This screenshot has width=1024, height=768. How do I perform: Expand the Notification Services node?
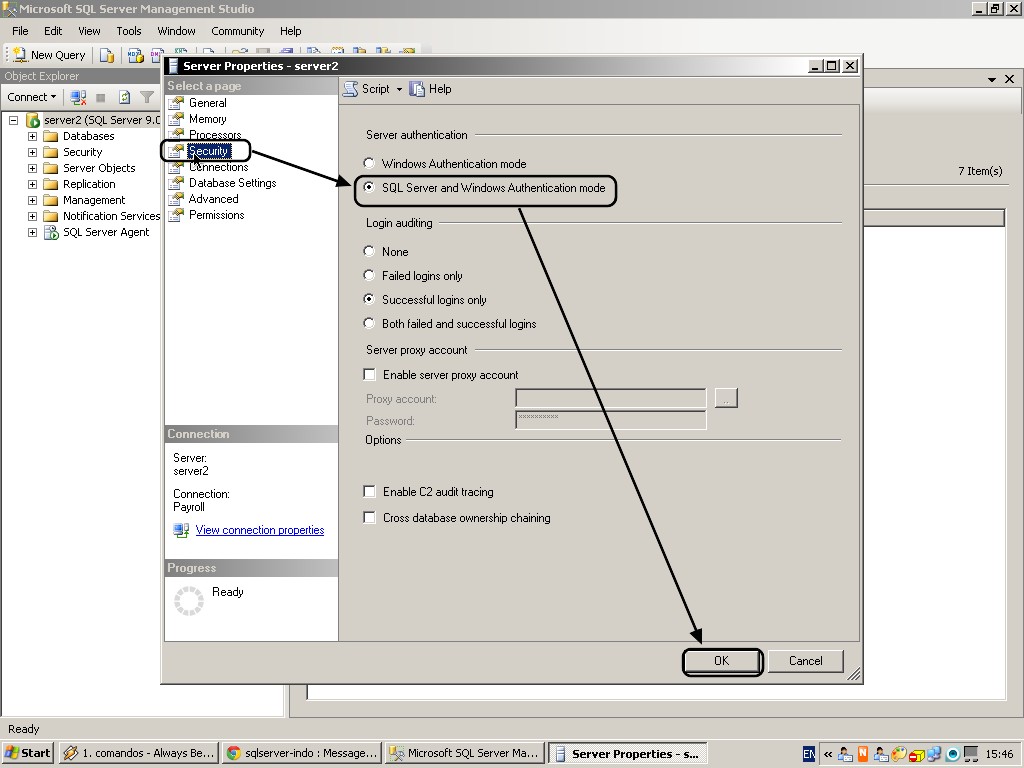point(32,216)
